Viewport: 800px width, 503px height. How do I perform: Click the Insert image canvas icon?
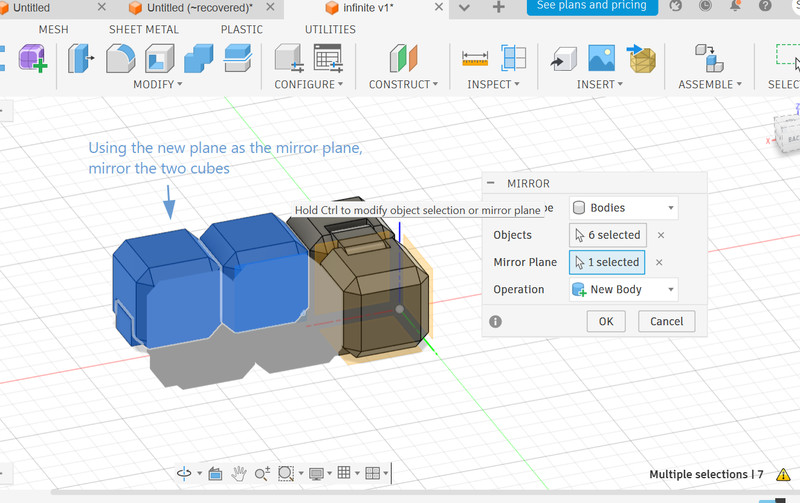click(601, 58)
